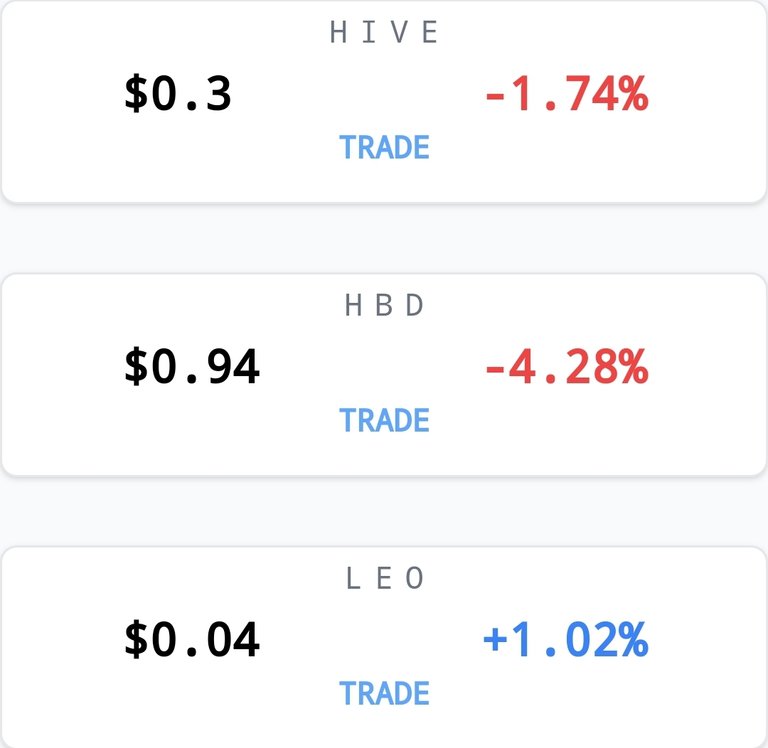Image resolution: width=768 pixels, height=748 pixels.
Task: Click the gap between HIVE and HBD cards
Action: 384,239
